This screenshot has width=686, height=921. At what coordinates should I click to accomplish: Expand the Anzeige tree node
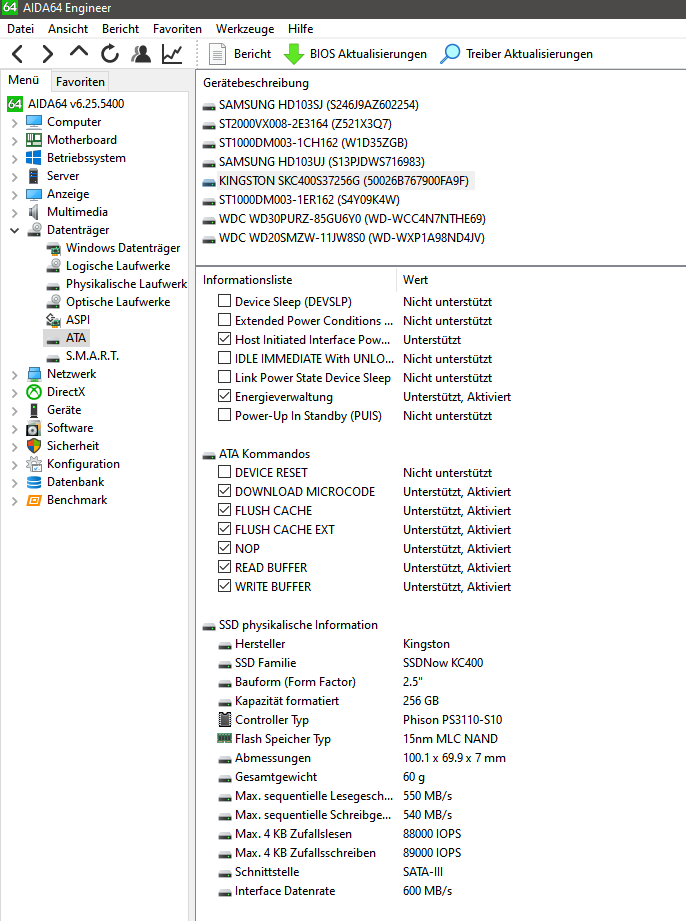pyautogui.click(x=15, y=195)
